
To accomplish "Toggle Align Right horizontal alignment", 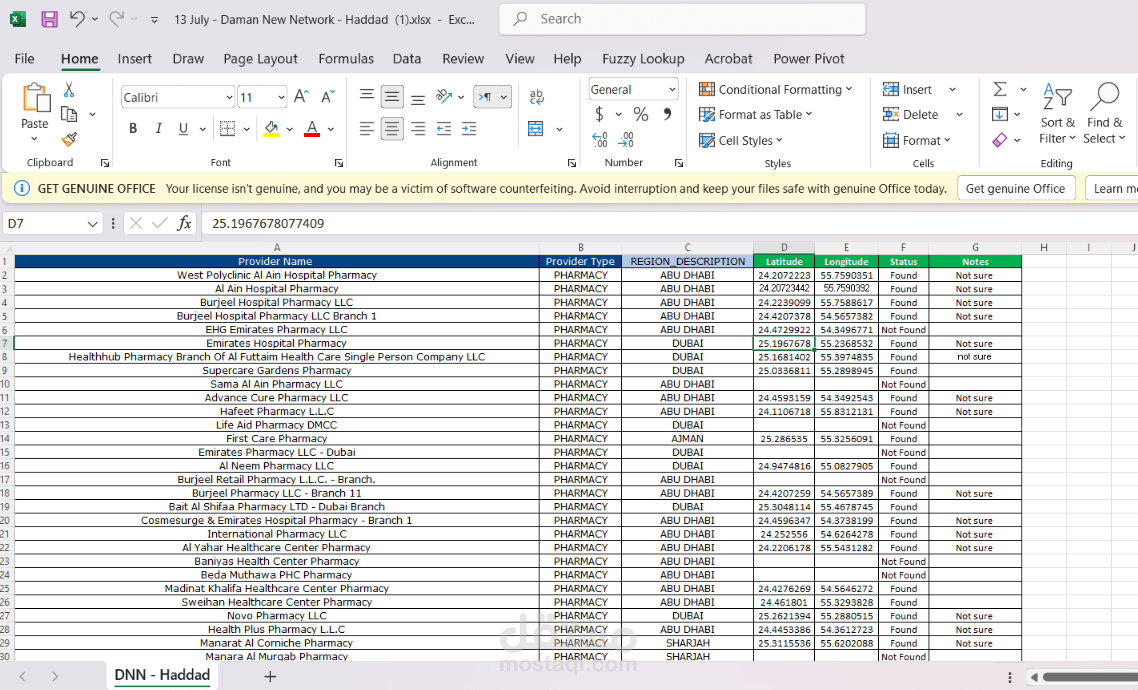I will (418, 128).
